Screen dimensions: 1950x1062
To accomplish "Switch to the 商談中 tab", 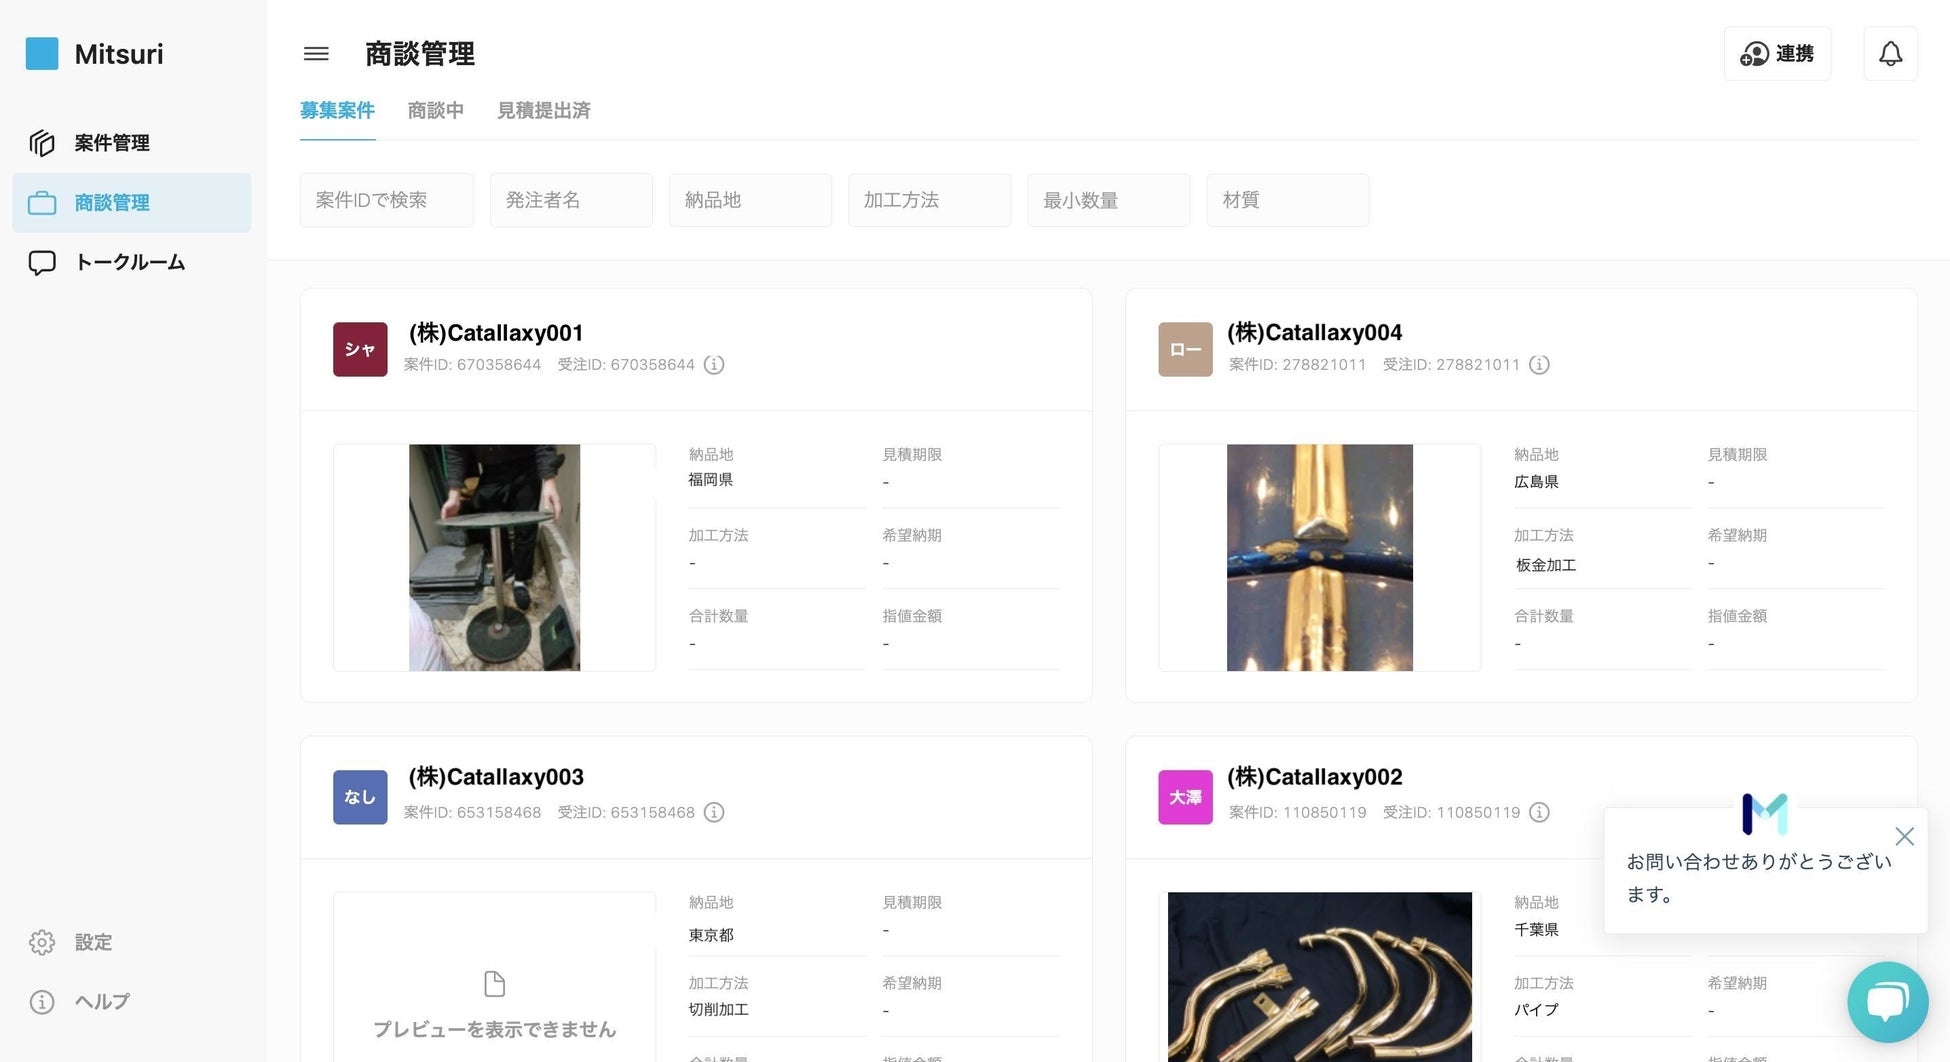I will pyautogui.click(x=435, y=111).
